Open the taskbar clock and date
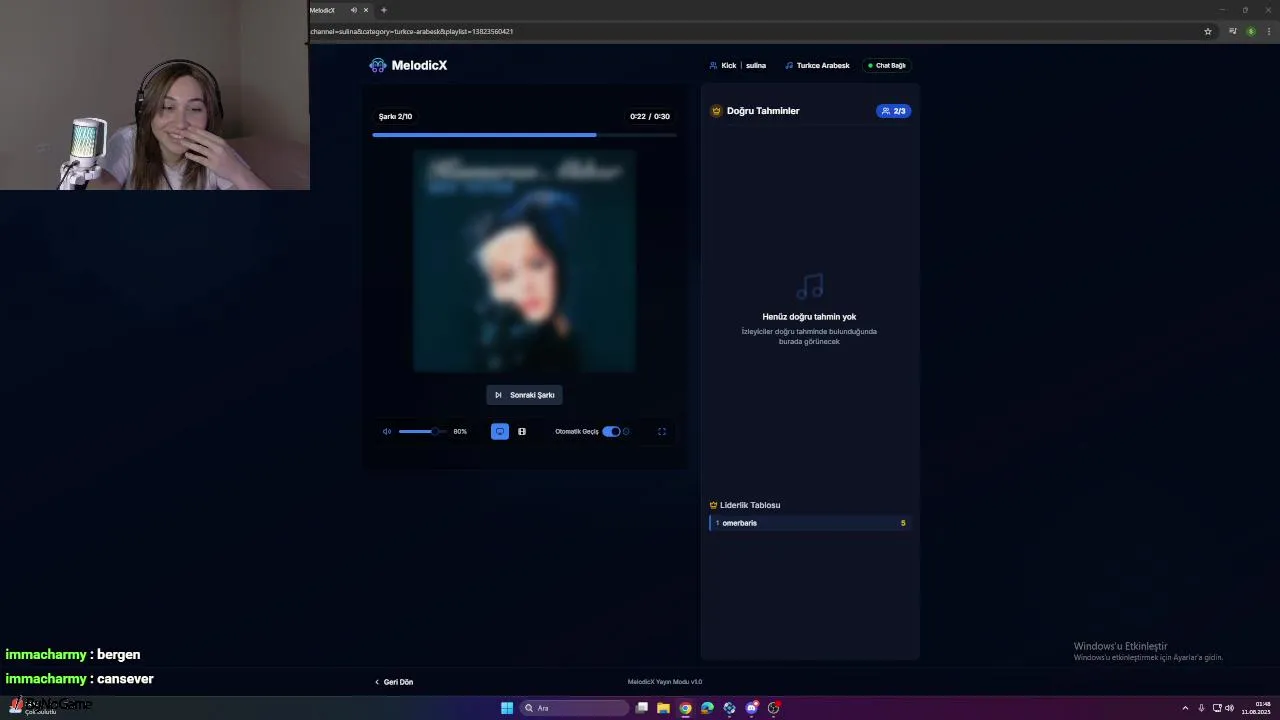 coord(1256,708)
